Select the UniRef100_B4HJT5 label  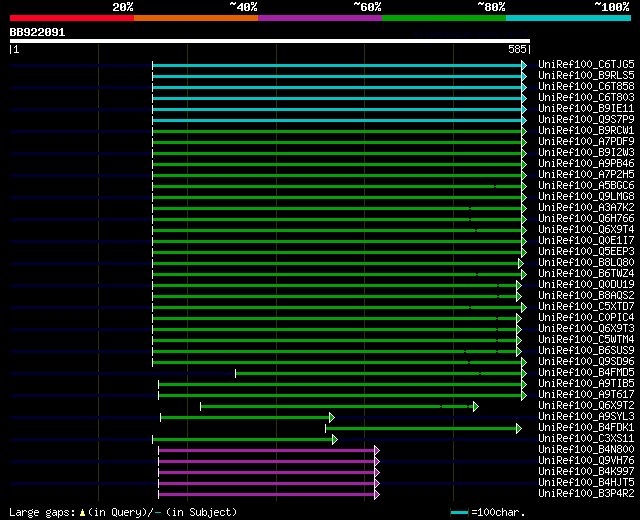(x=586, y=483)
